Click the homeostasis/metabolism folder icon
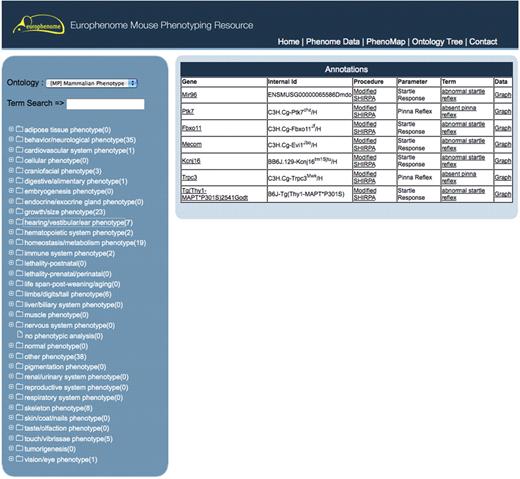The height and width of the screenshot is (479, 520). [x=19, y=242]
